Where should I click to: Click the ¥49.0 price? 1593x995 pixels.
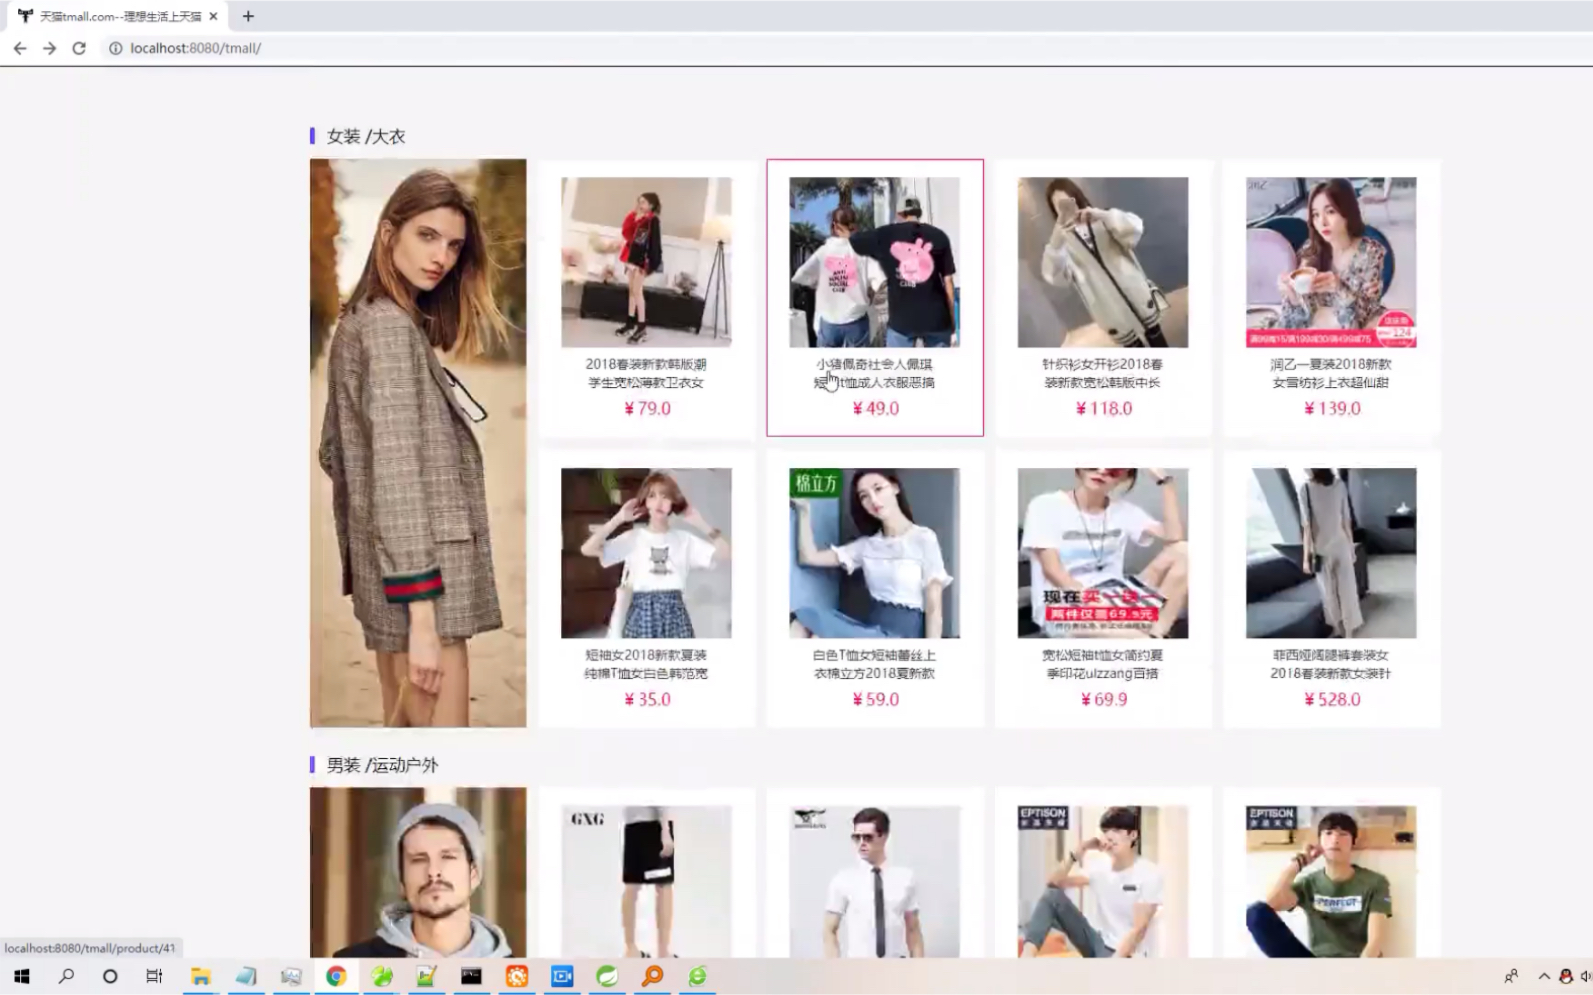coord(875,409)
